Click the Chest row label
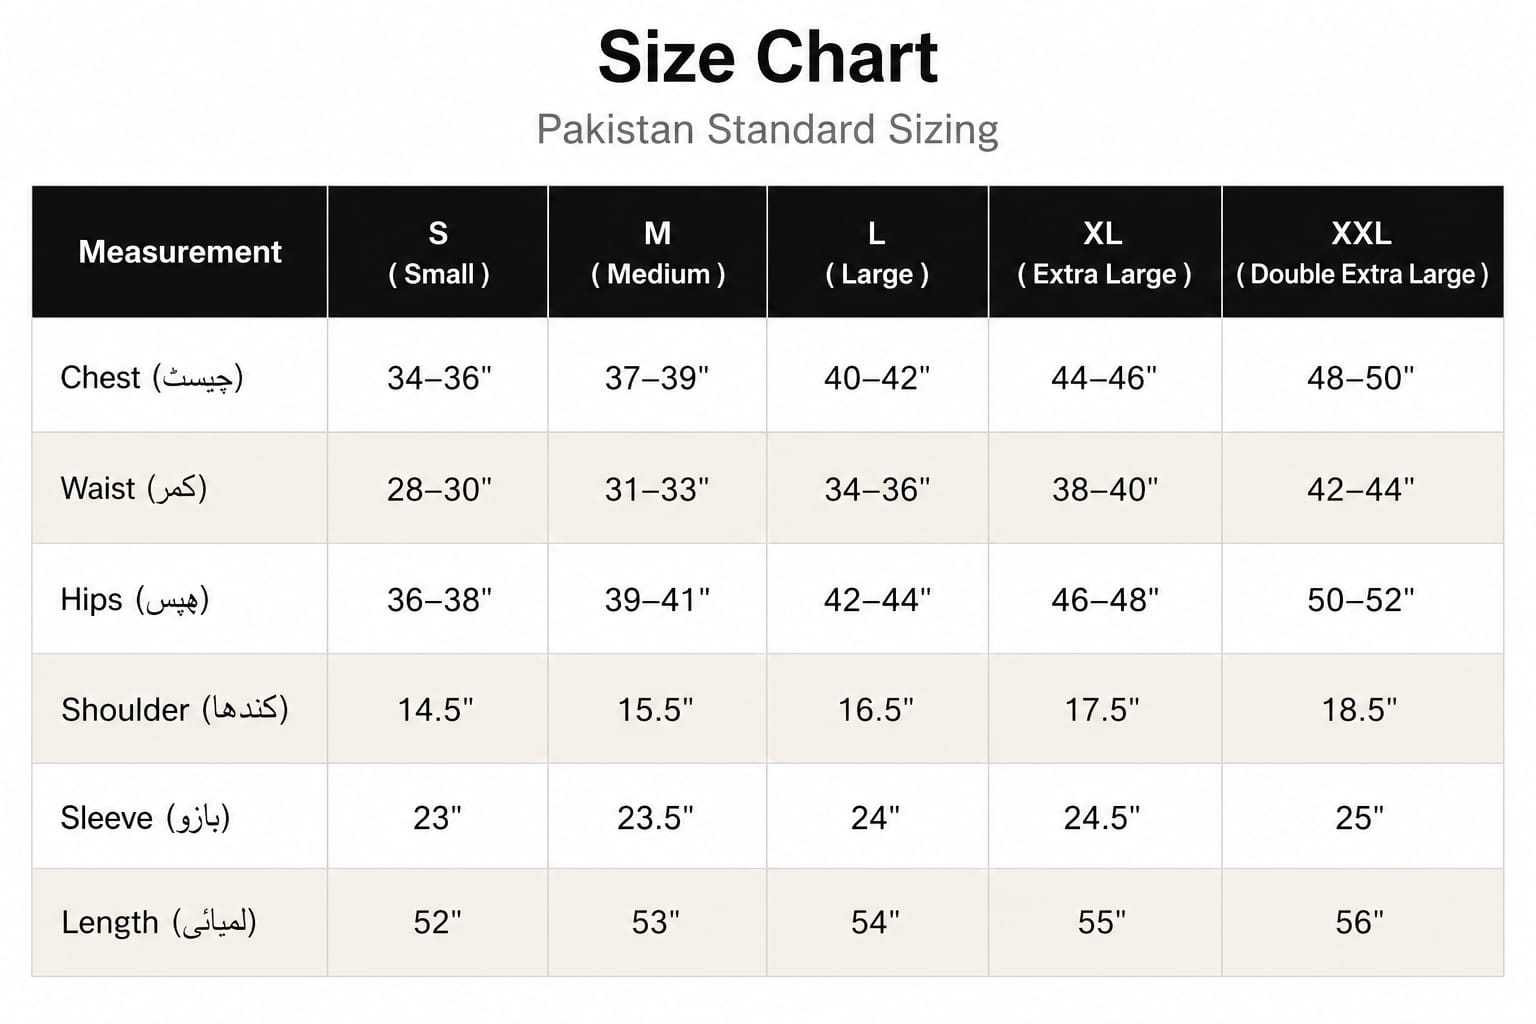 click(x=152, y=378)
